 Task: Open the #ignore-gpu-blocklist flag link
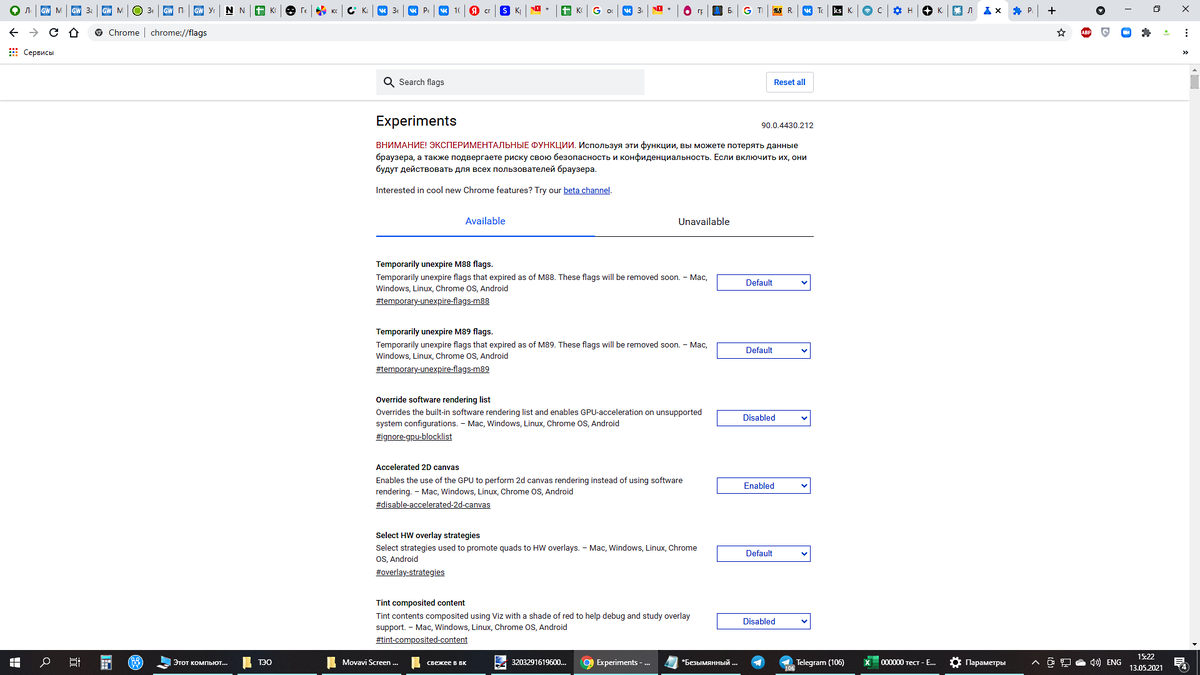click(413, 436)
